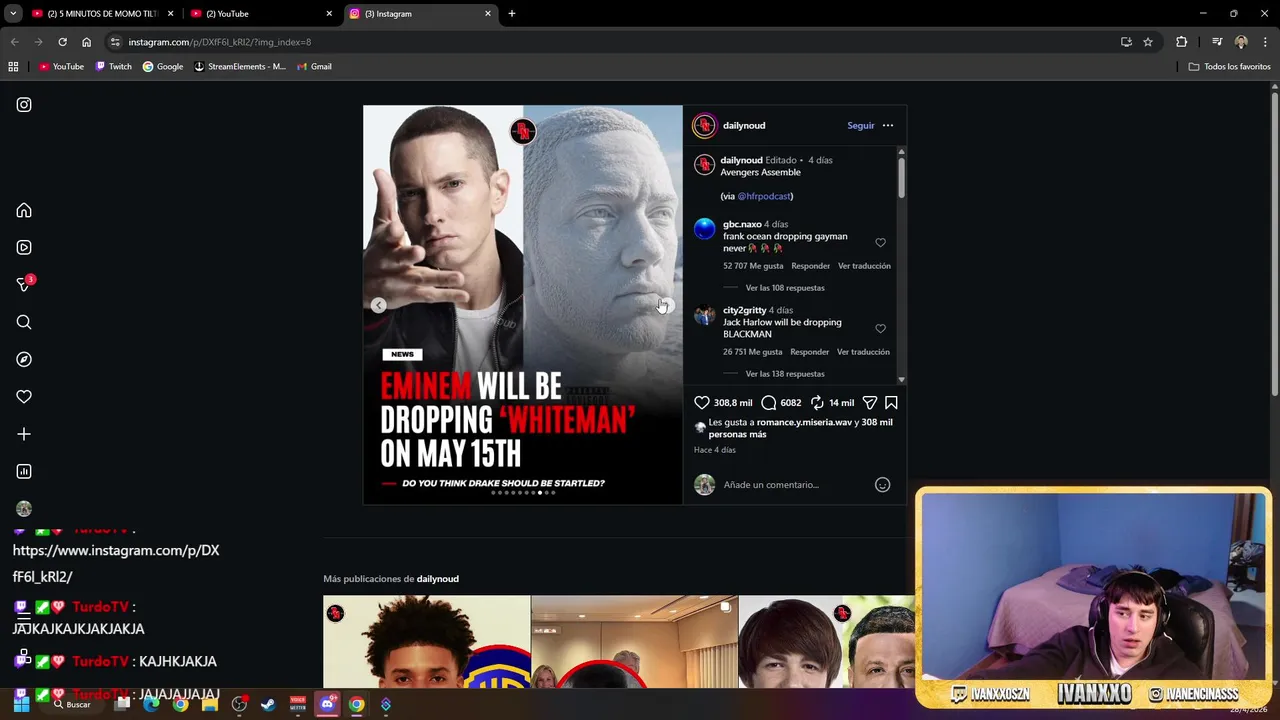The width and height of the screenshot is (1280, 720).
Task: Go to previous carousel image arrow
Action: pos(378,306)
